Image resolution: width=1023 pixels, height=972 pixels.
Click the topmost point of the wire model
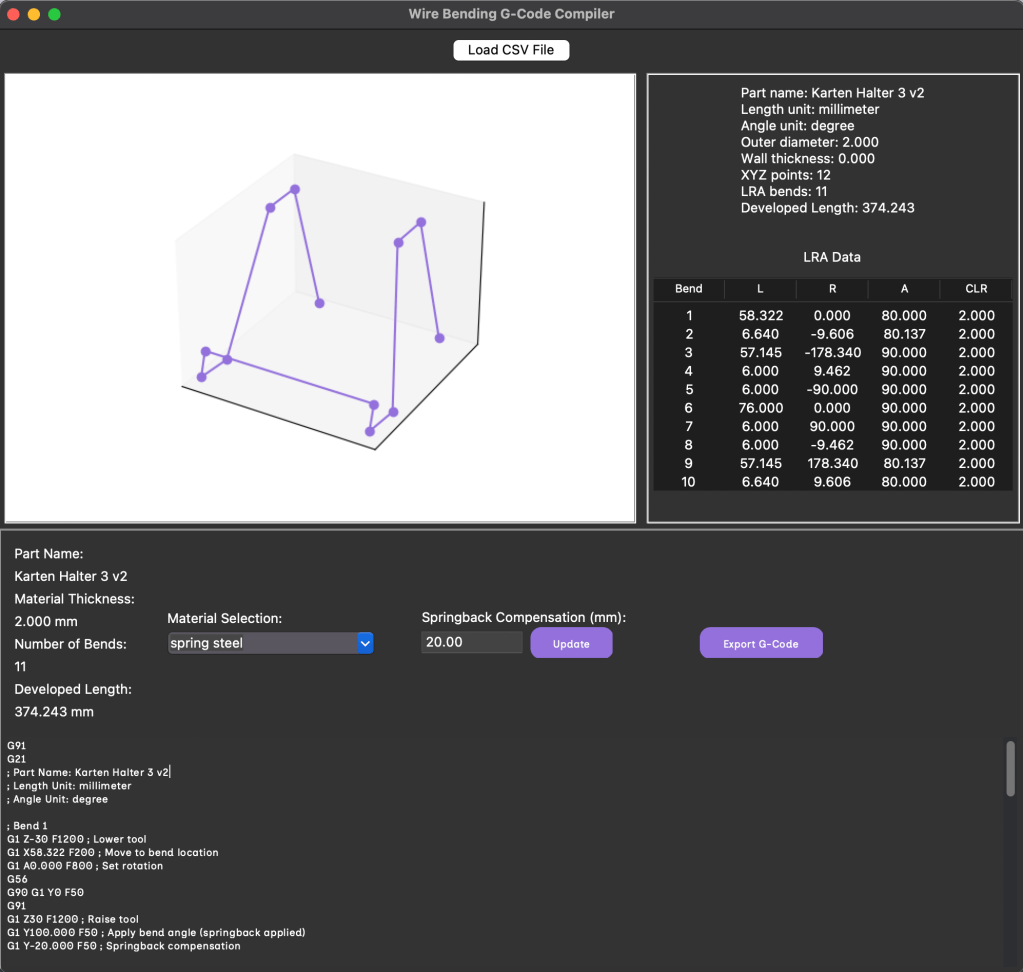[295, 189]
